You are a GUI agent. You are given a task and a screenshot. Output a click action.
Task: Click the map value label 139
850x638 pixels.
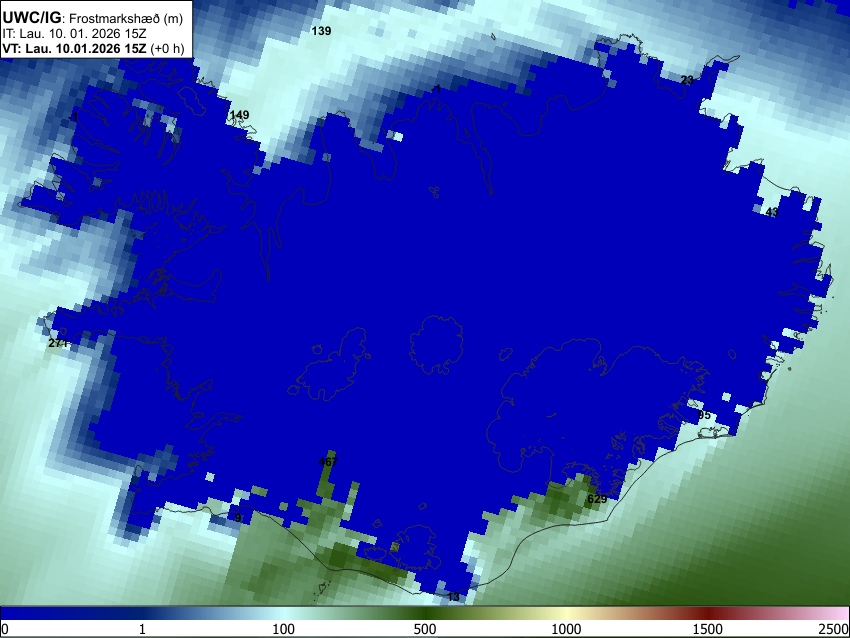pos(321,31)
